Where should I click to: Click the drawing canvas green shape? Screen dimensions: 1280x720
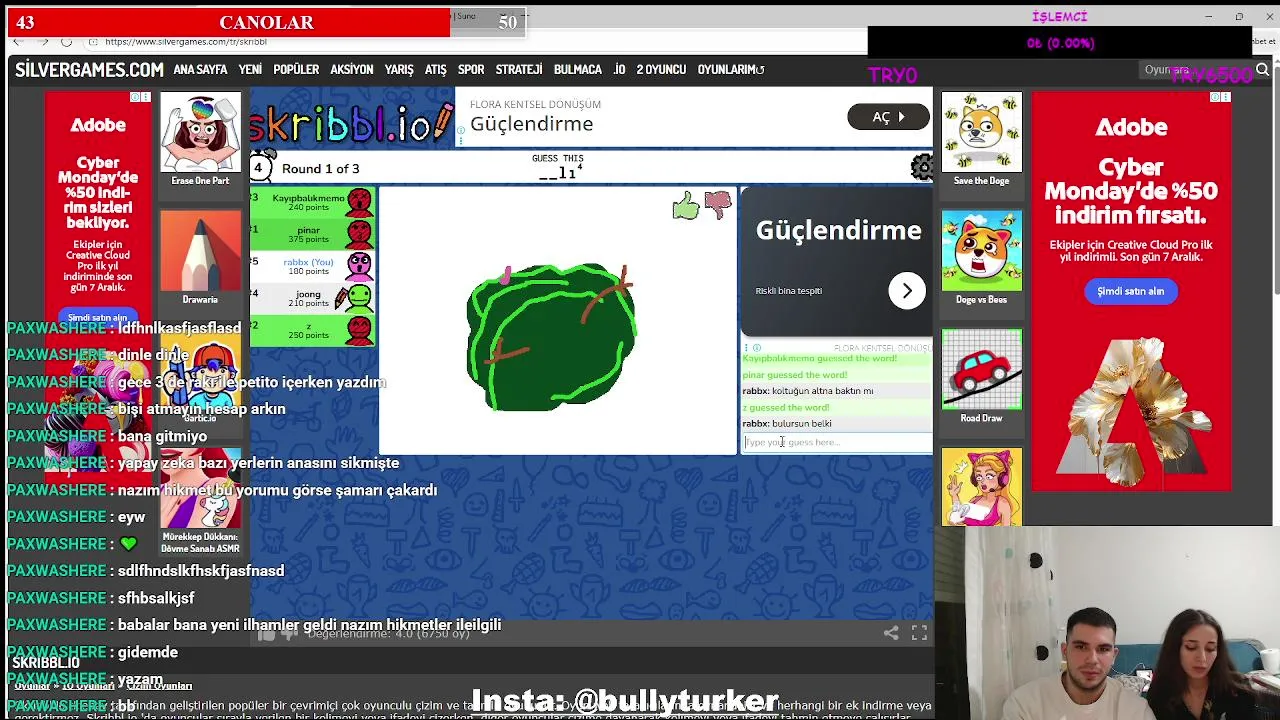(x=551, y=338)
